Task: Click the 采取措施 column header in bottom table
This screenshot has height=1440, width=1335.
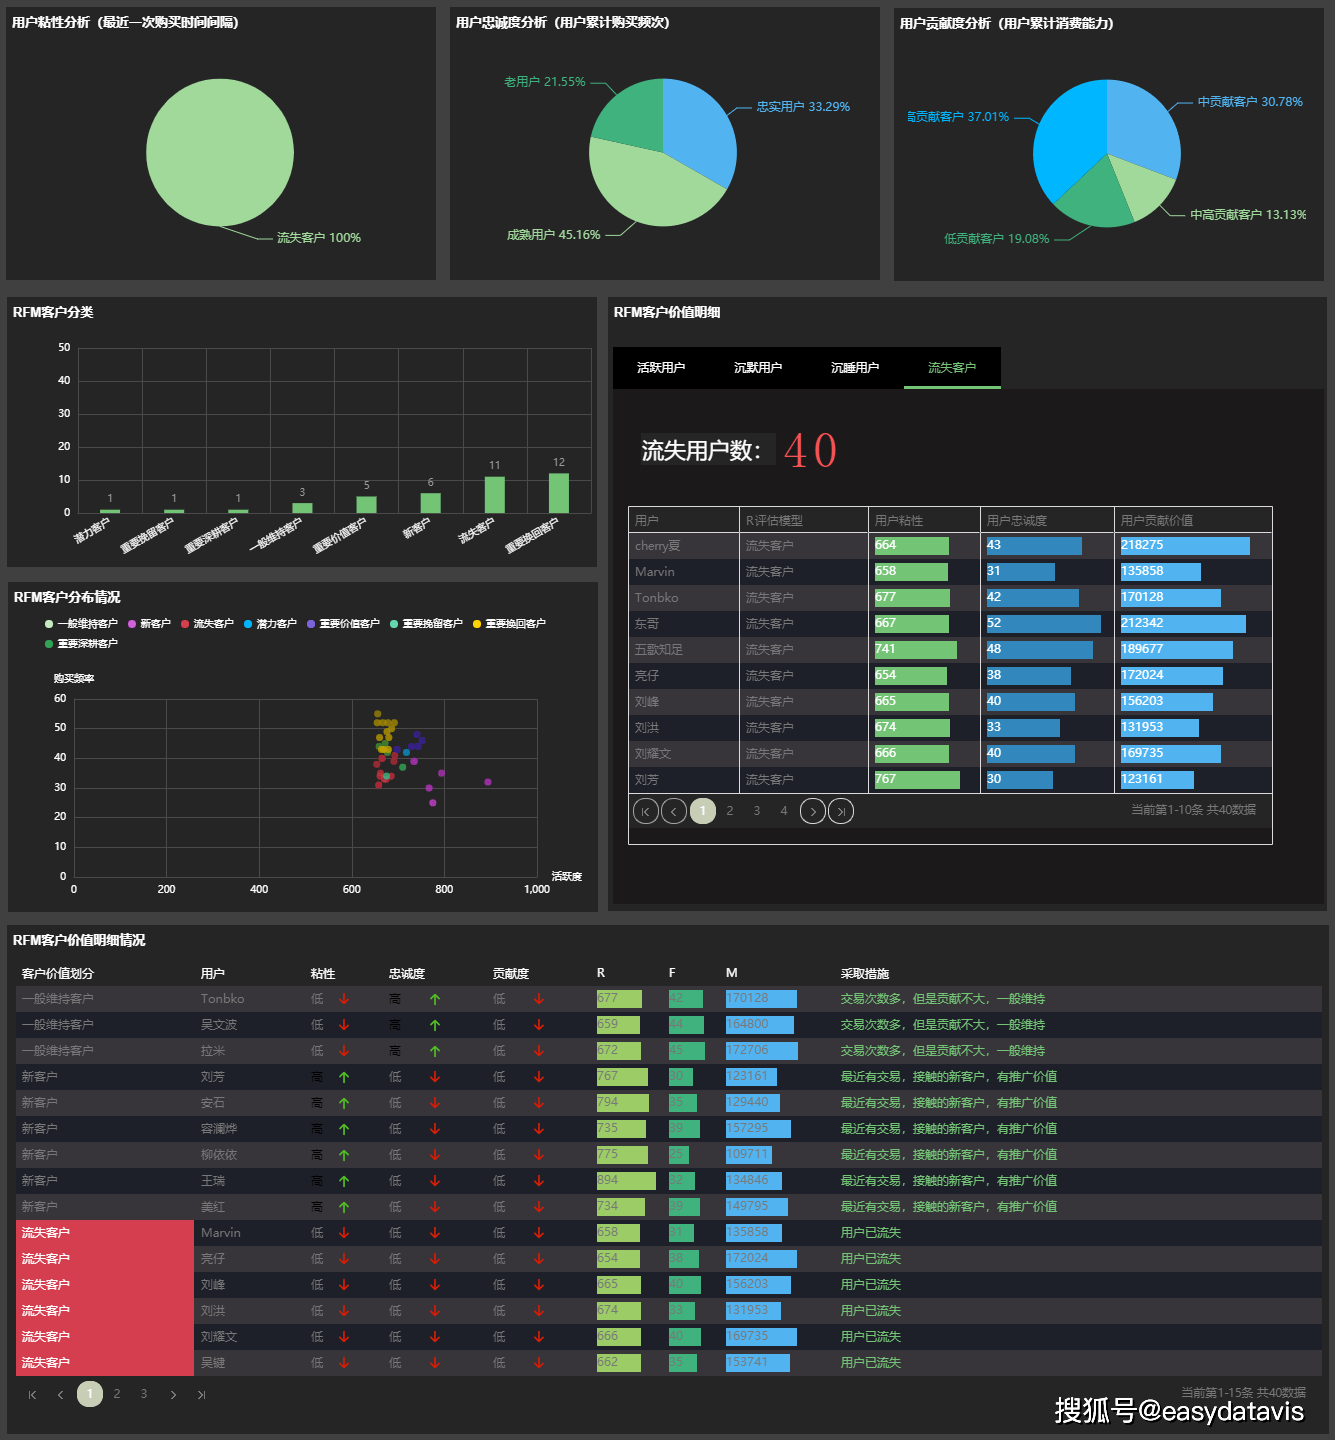Action: coord(865,974)
